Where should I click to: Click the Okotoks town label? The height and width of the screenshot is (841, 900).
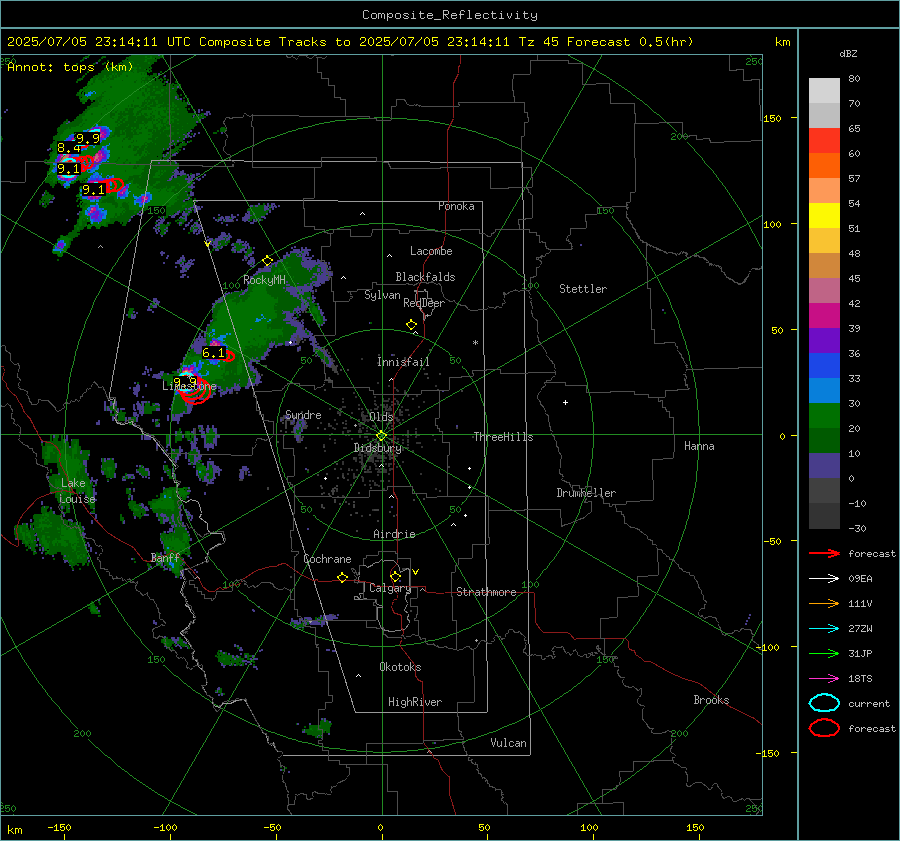[x=400, y=667]
